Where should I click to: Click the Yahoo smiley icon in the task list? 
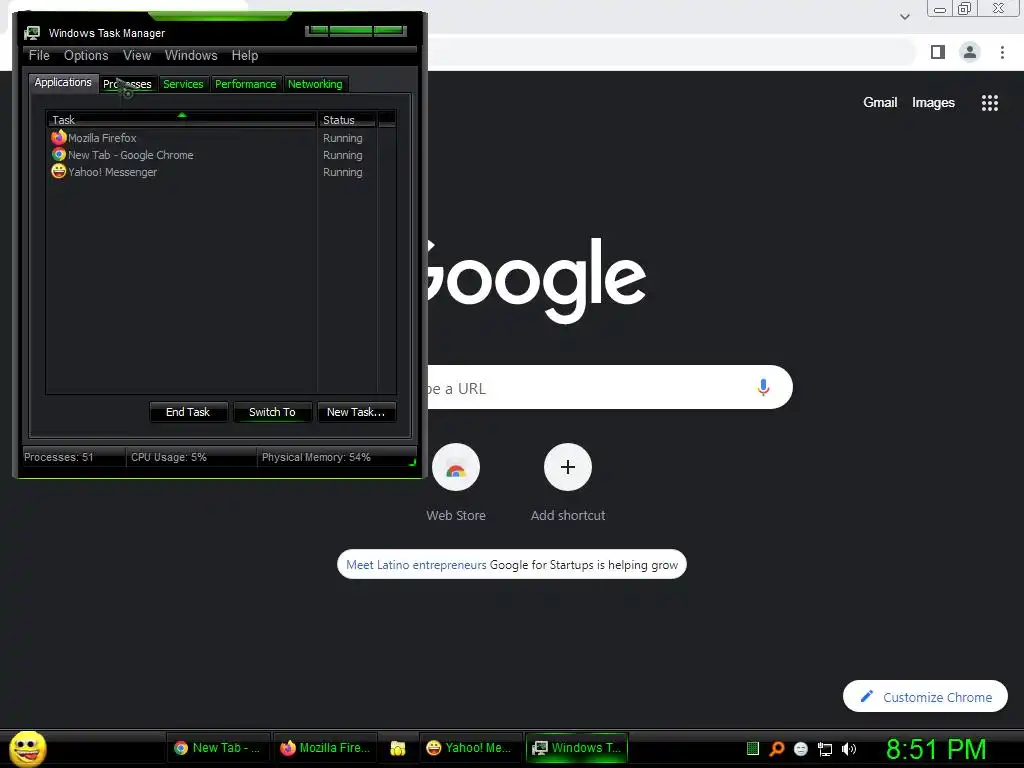[x=59, y=171]
